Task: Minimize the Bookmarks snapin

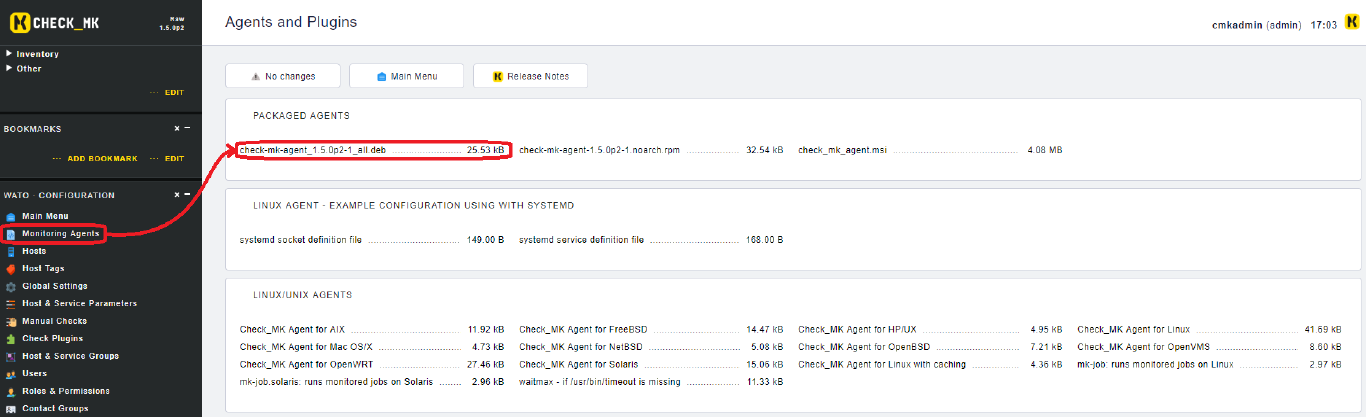Action: point(187,129)
